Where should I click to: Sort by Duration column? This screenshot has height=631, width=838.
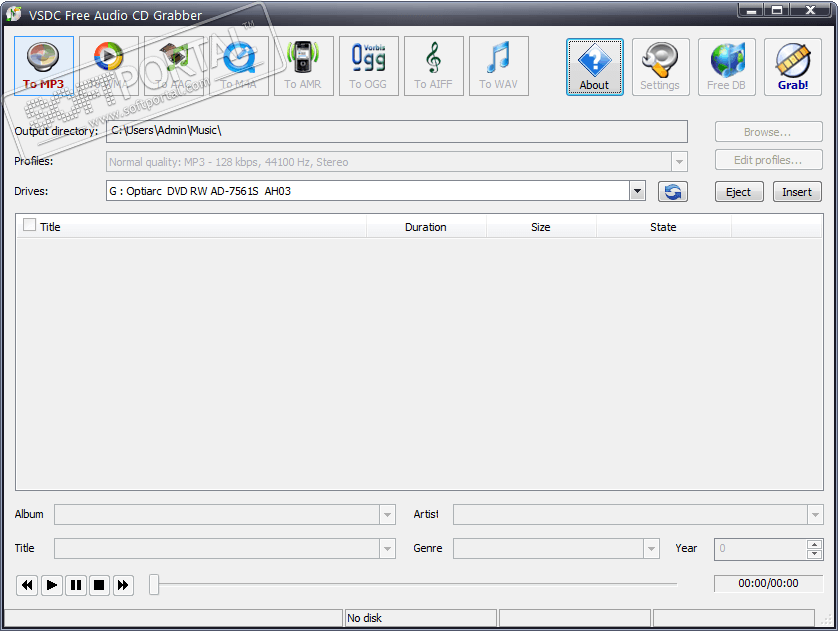coord(426,227)
